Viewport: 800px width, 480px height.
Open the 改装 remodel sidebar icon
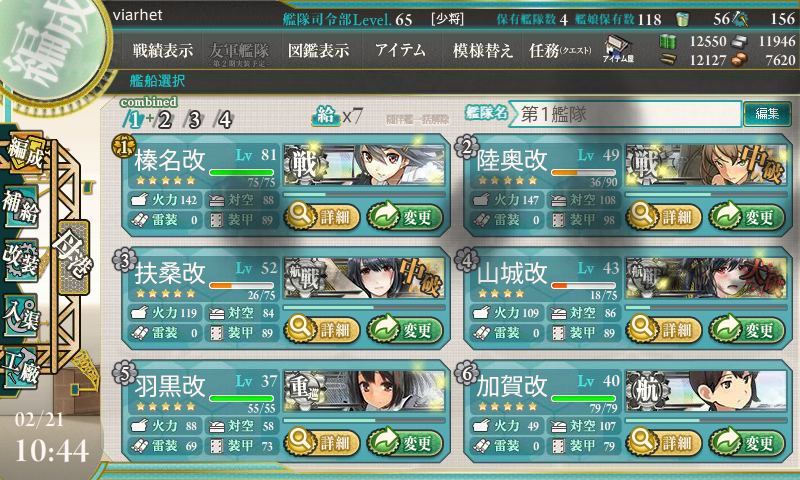click(21, 260)
